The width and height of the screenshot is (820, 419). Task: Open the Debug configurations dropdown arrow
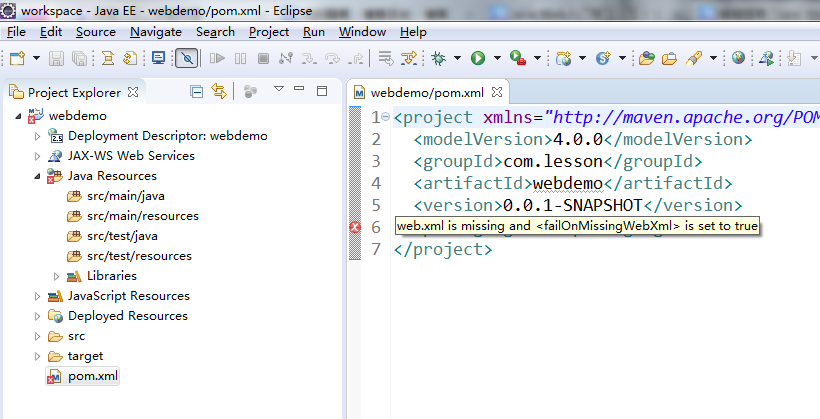(457, 58)
